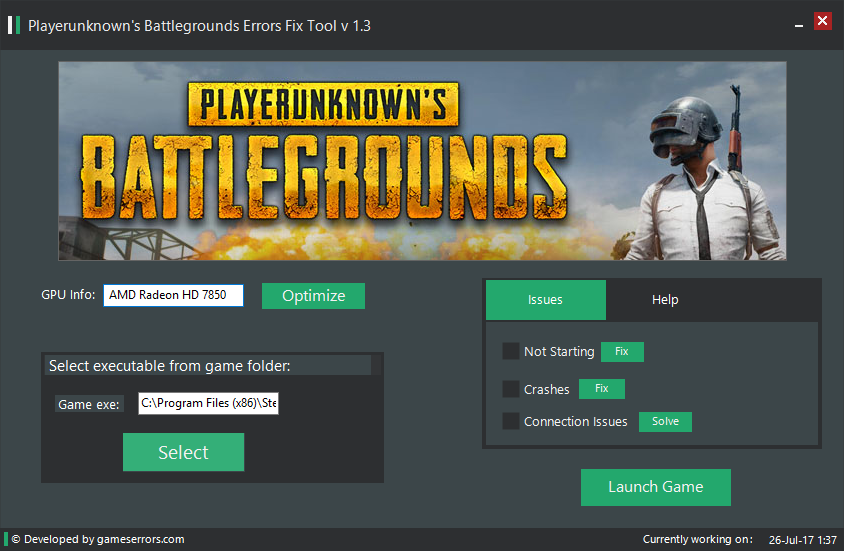Click the '26-Jul-17 1:37' date text
The image size is (844, 551).
803,540
